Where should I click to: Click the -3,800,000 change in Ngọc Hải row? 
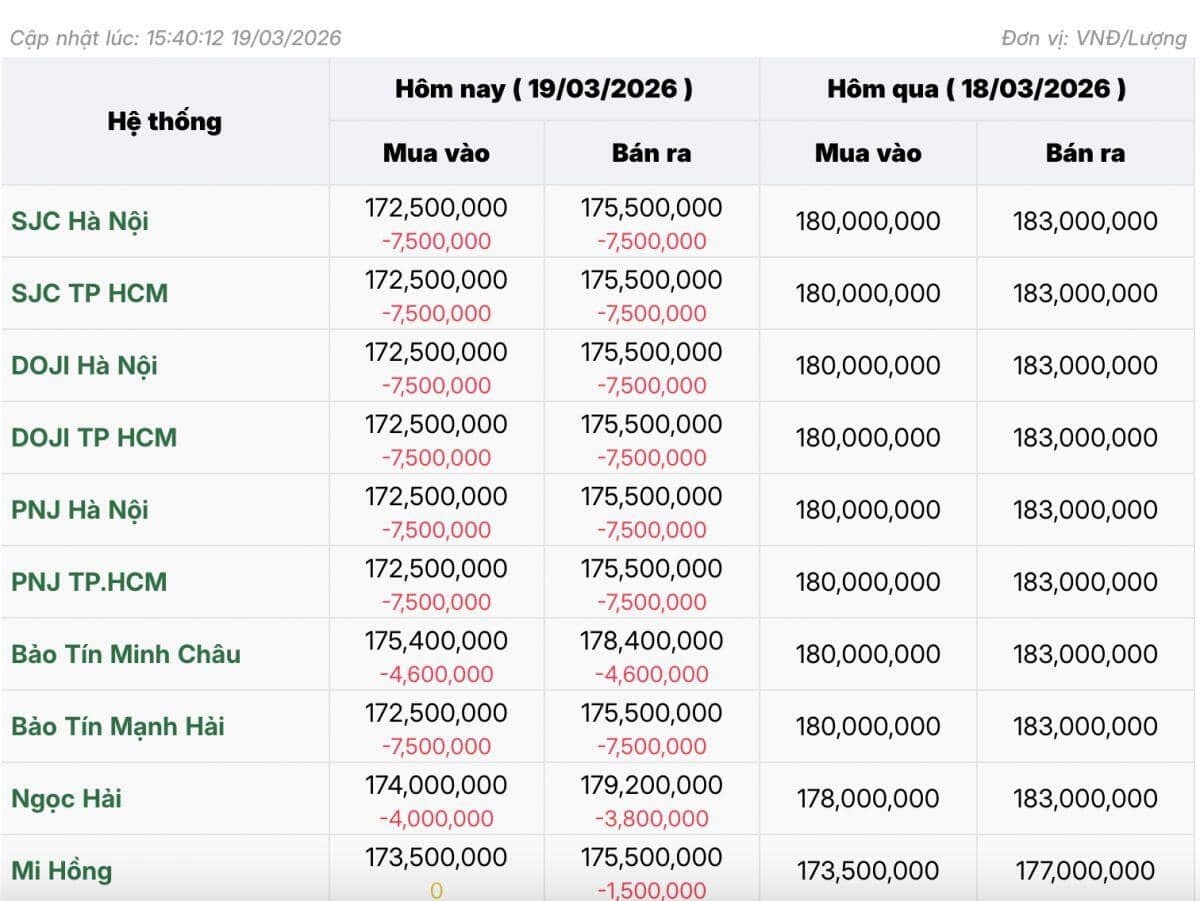[x=652, y=818]
